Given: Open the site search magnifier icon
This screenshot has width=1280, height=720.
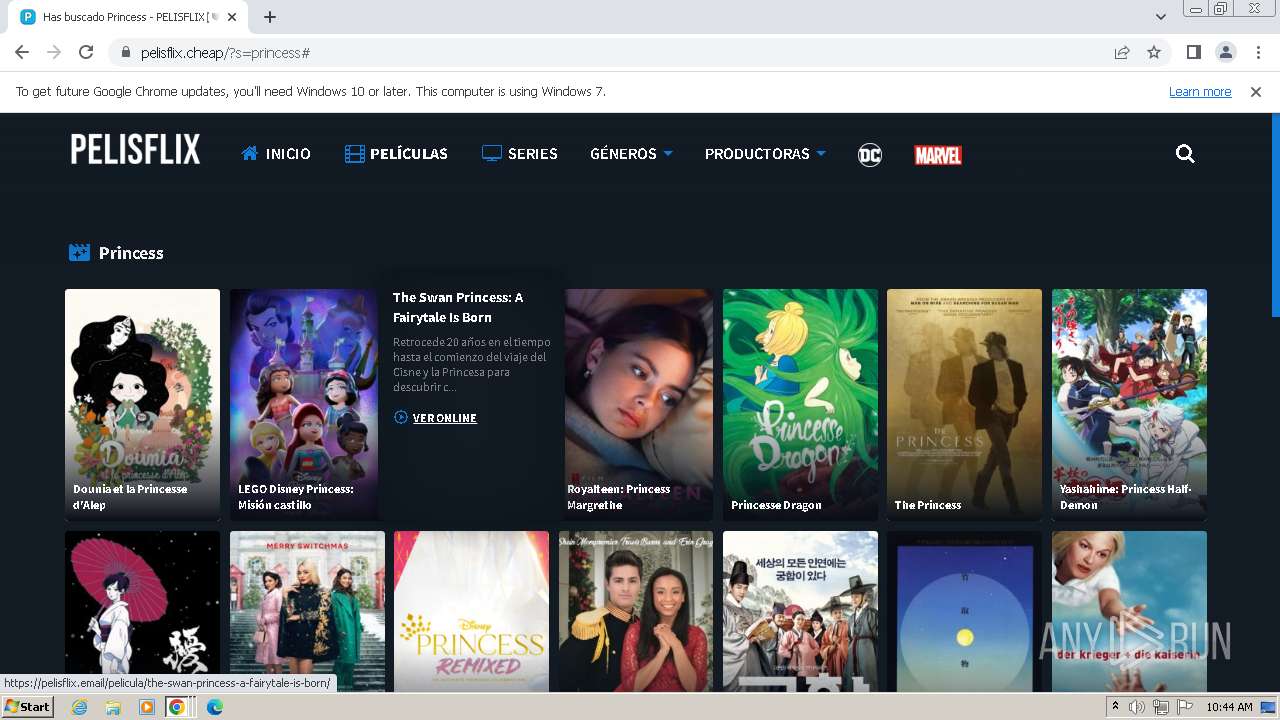Looking at the screenshot, I should pyautogui.click(x=1185, y=153).
